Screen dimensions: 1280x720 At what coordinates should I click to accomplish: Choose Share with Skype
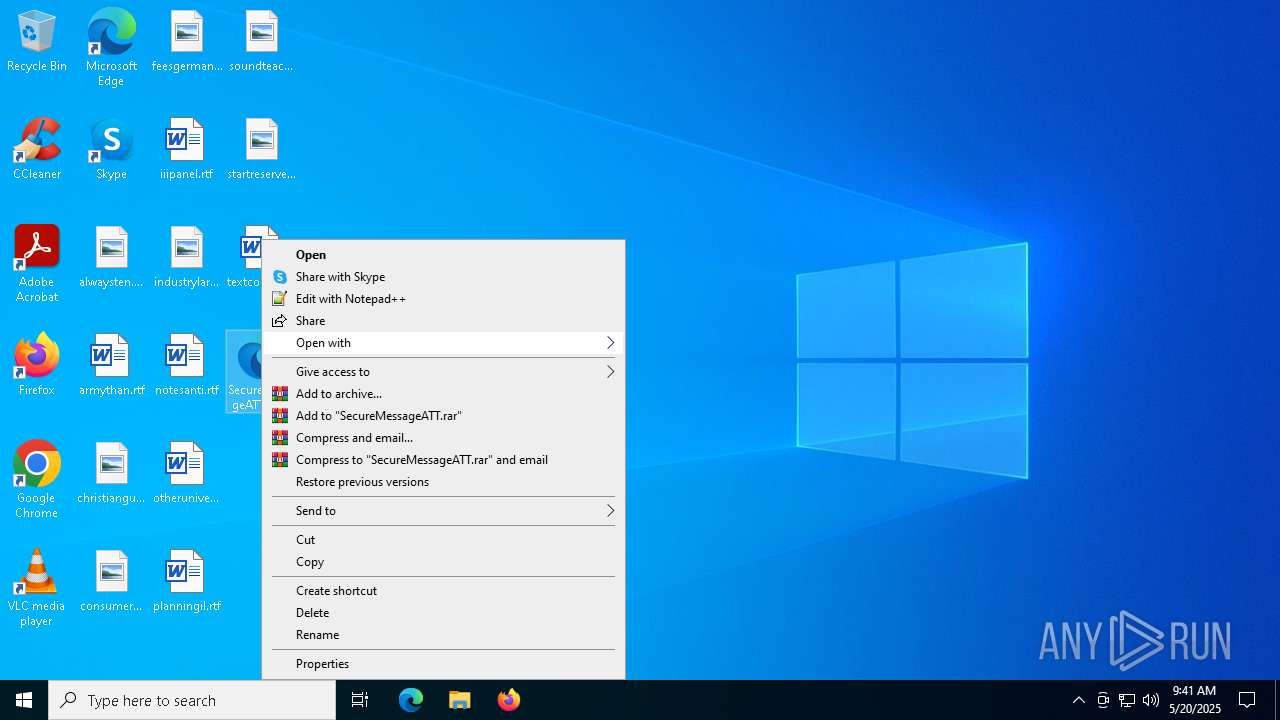(x=443, y=277)
